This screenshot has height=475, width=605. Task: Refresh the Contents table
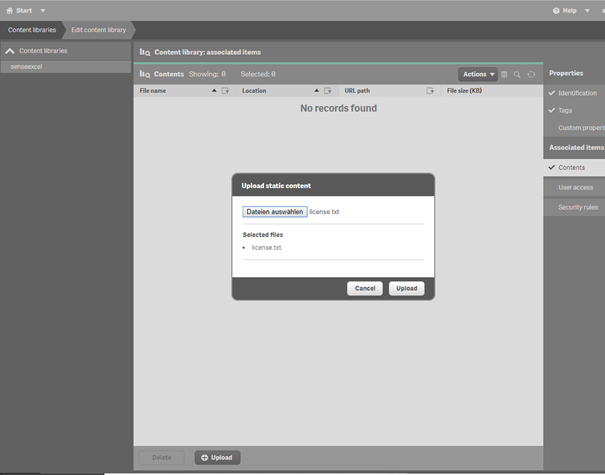[x=531, y=74]
